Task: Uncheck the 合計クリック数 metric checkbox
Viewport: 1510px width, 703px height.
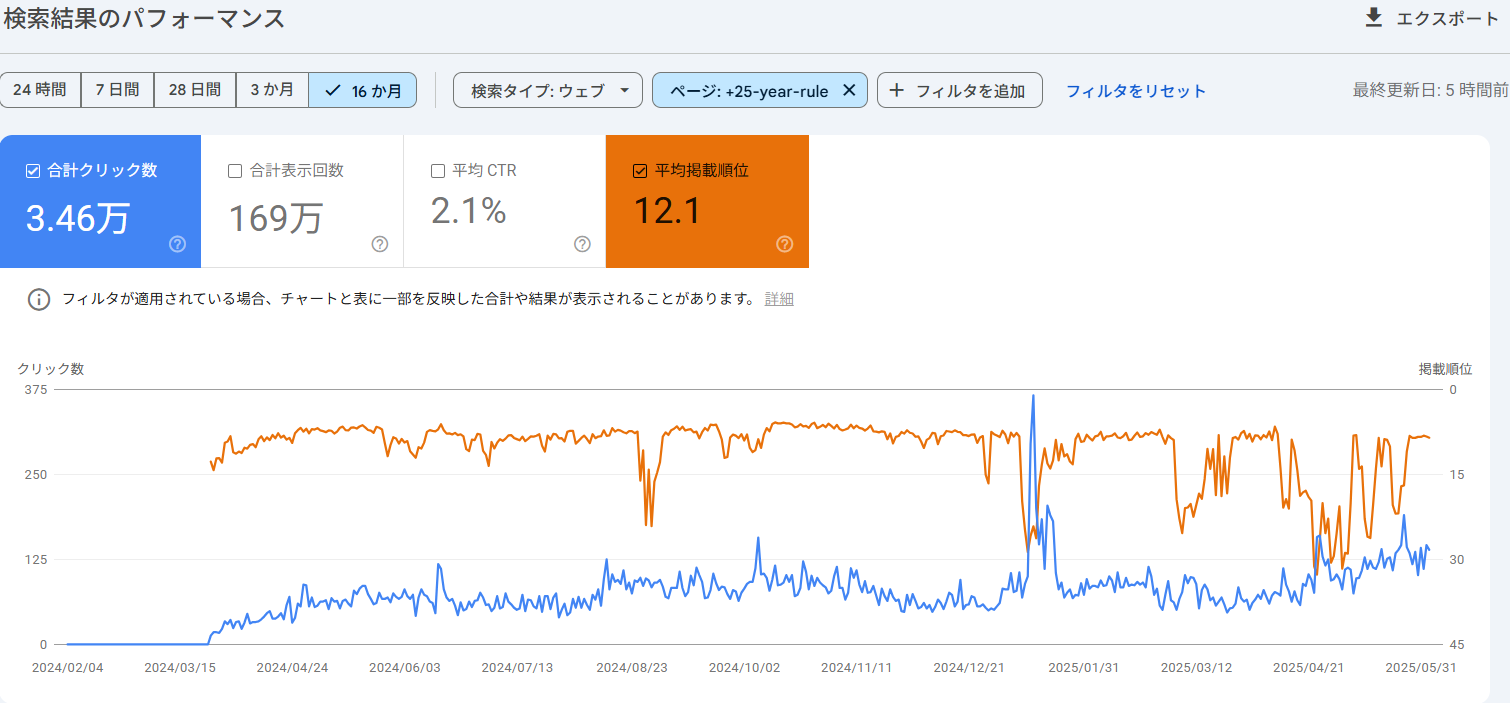Action: click(x=31, y=169)
